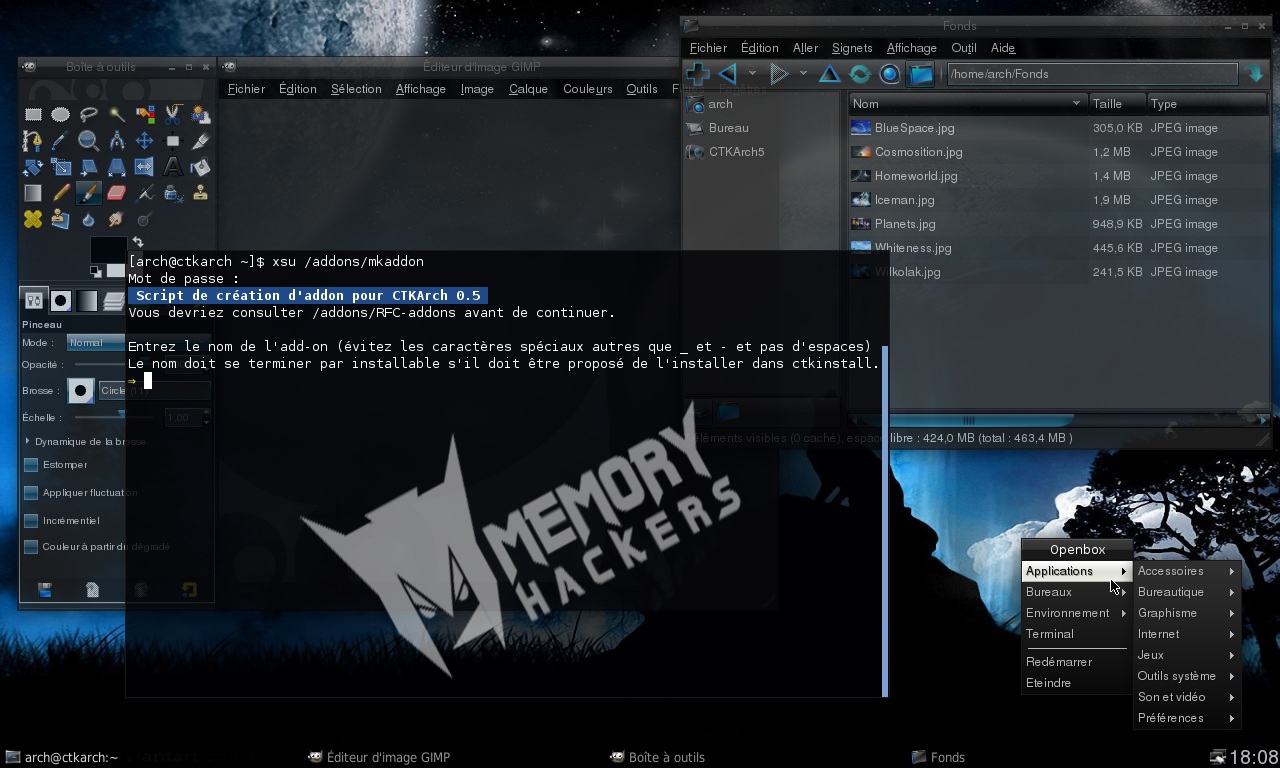This screenshot has width=1280, height=768.
Task: Click the foreground color swatch in toolbox
Action: click(x=107, y=249)
